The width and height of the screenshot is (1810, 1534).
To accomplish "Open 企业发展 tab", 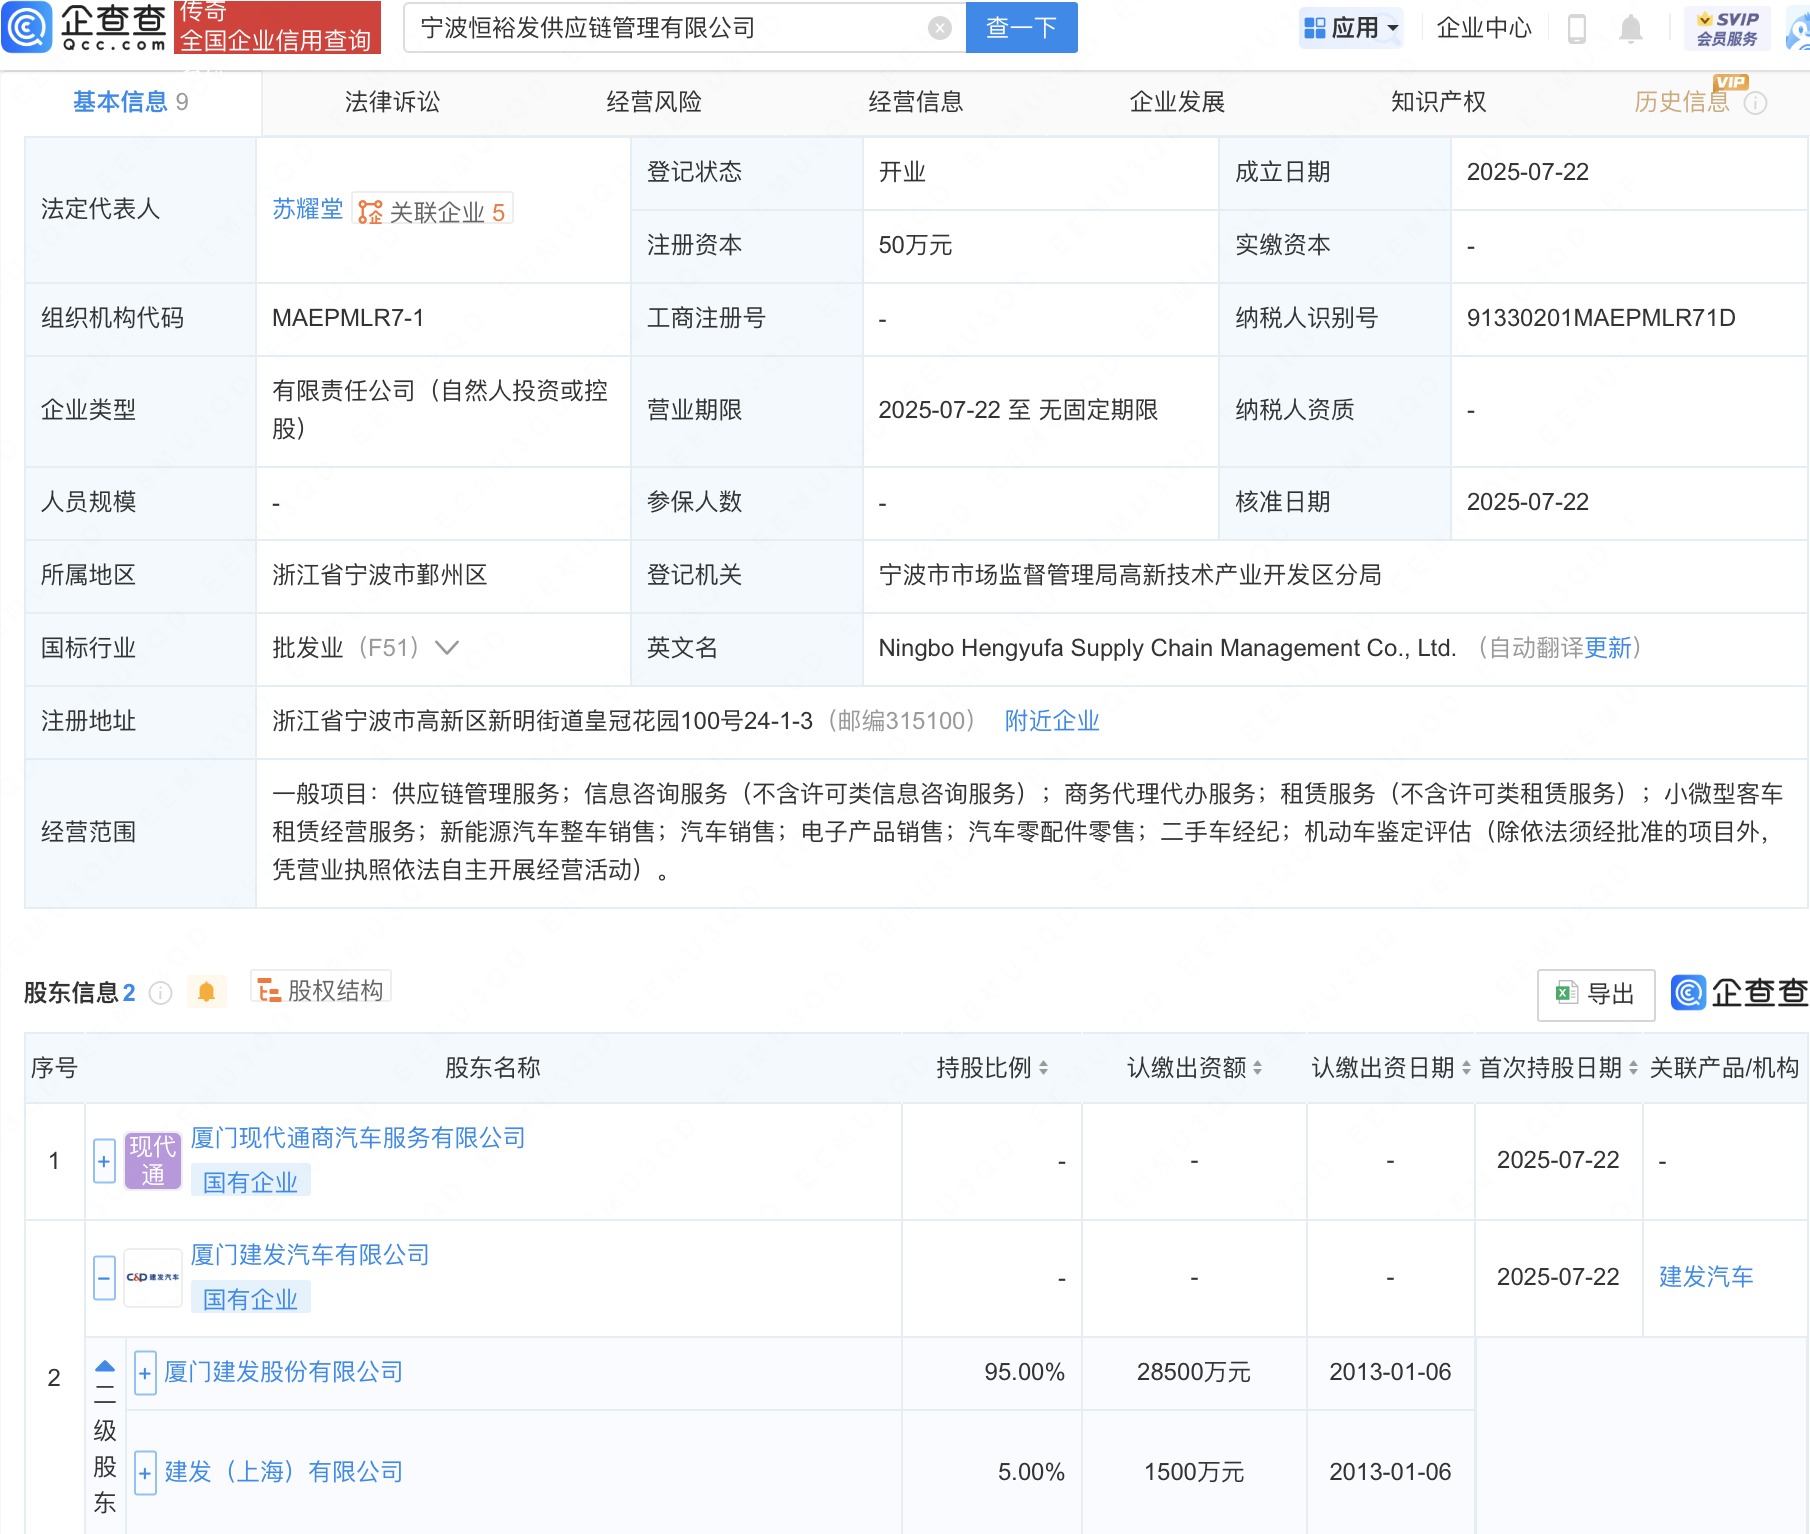I will point(1177,102).
